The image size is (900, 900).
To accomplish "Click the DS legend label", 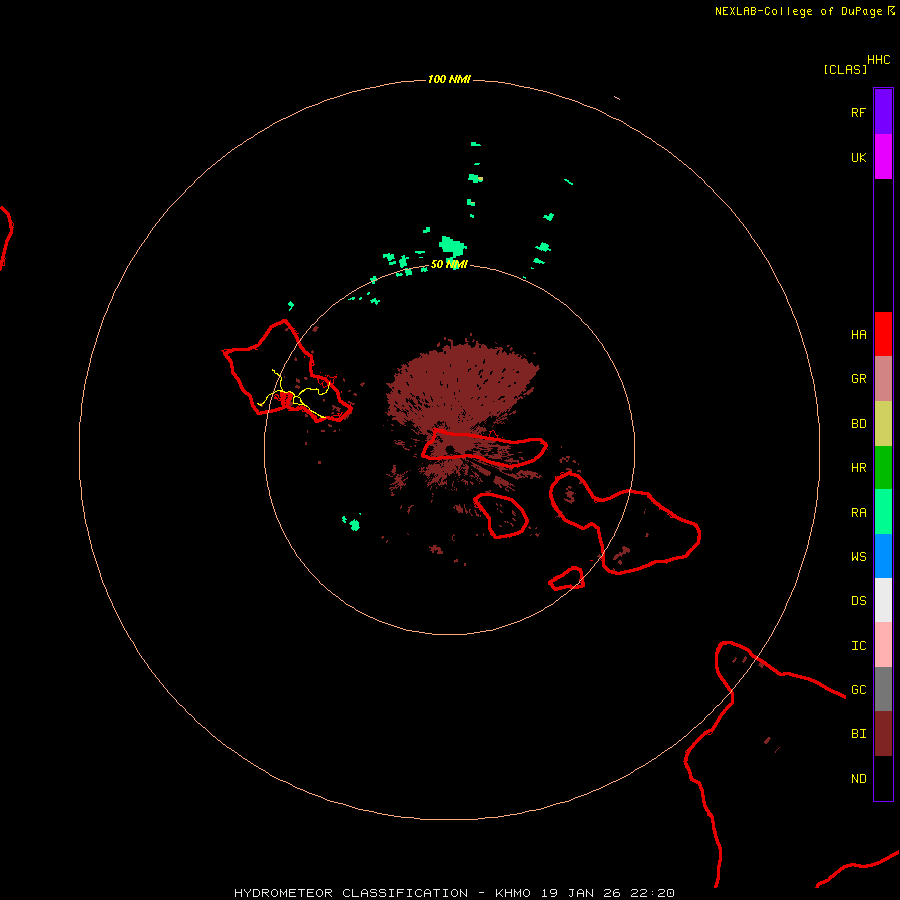I will [858, 601].
